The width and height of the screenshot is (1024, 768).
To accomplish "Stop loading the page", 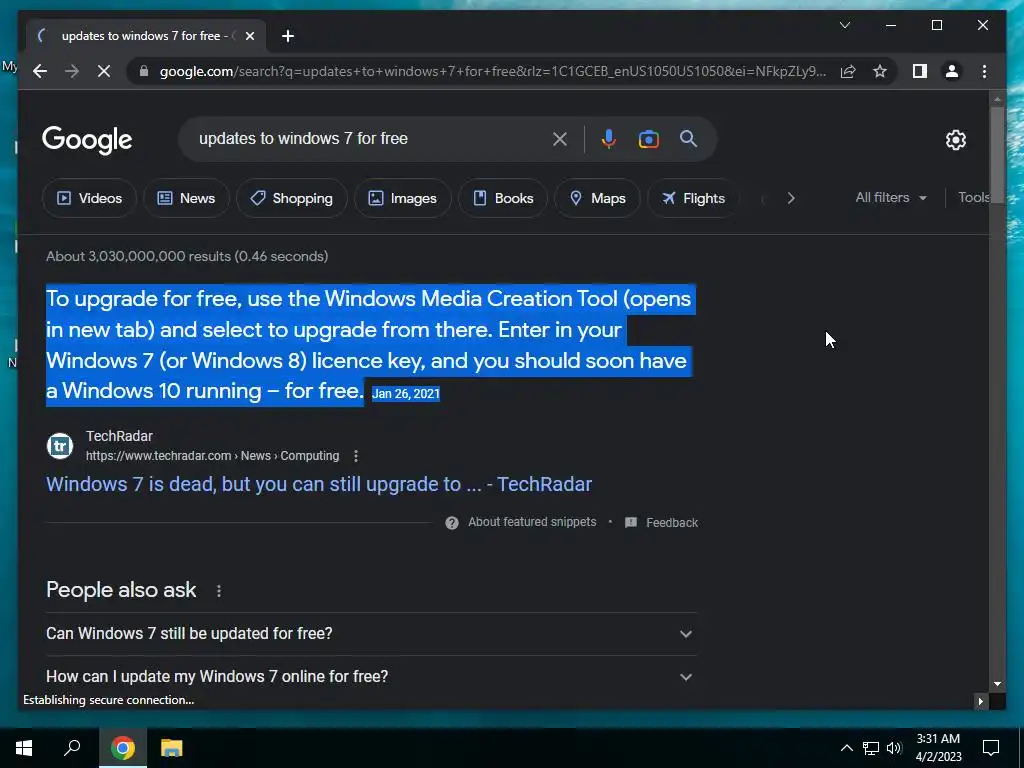I will click(x=104, y=71).
